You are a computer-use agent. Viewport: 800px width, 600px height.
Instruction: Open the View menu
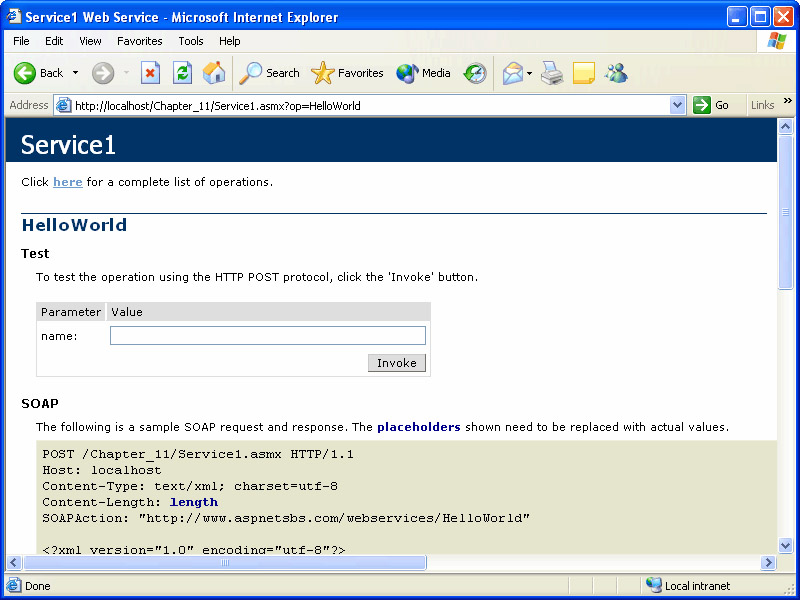click(x=90, y=41)
